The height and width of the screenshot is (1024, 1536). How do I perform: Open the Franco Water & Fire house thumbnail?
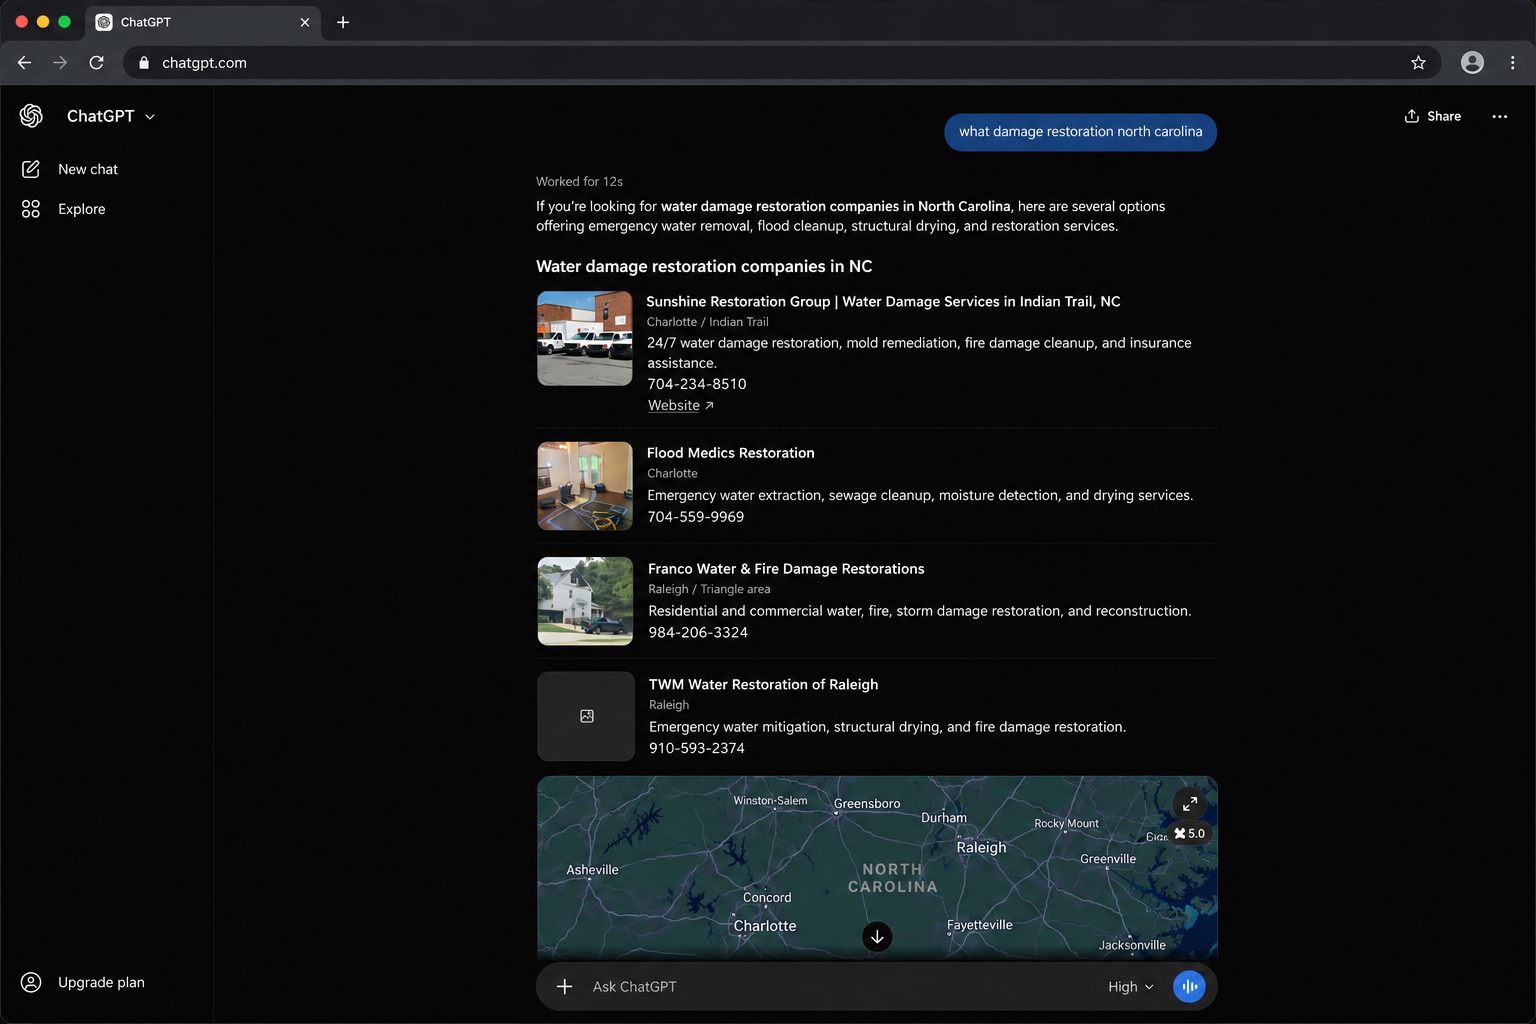585,601
